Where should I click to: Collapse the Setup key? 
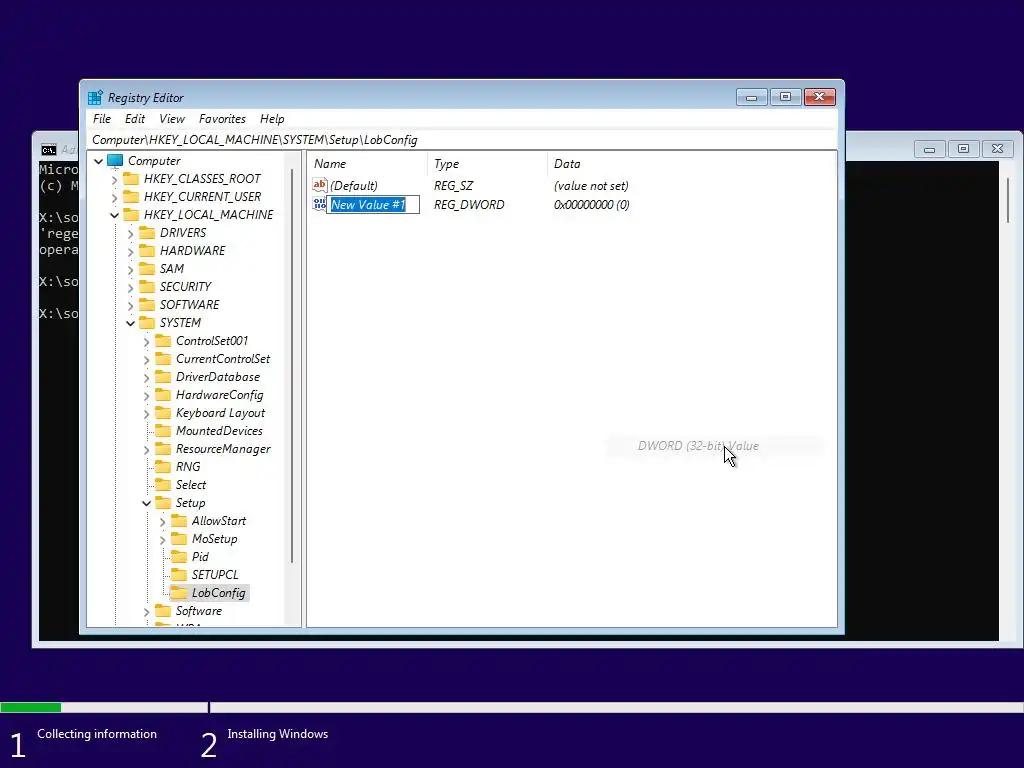point(146,503)
